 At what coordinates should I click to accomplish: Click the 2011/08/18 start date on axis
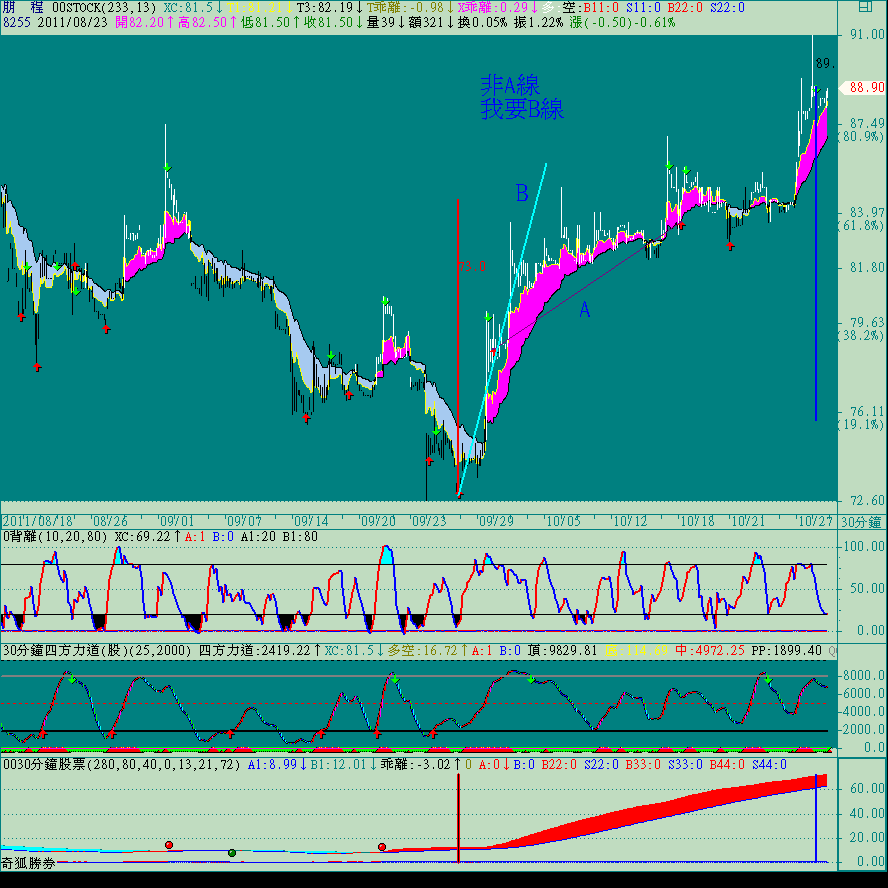point(39,521)
